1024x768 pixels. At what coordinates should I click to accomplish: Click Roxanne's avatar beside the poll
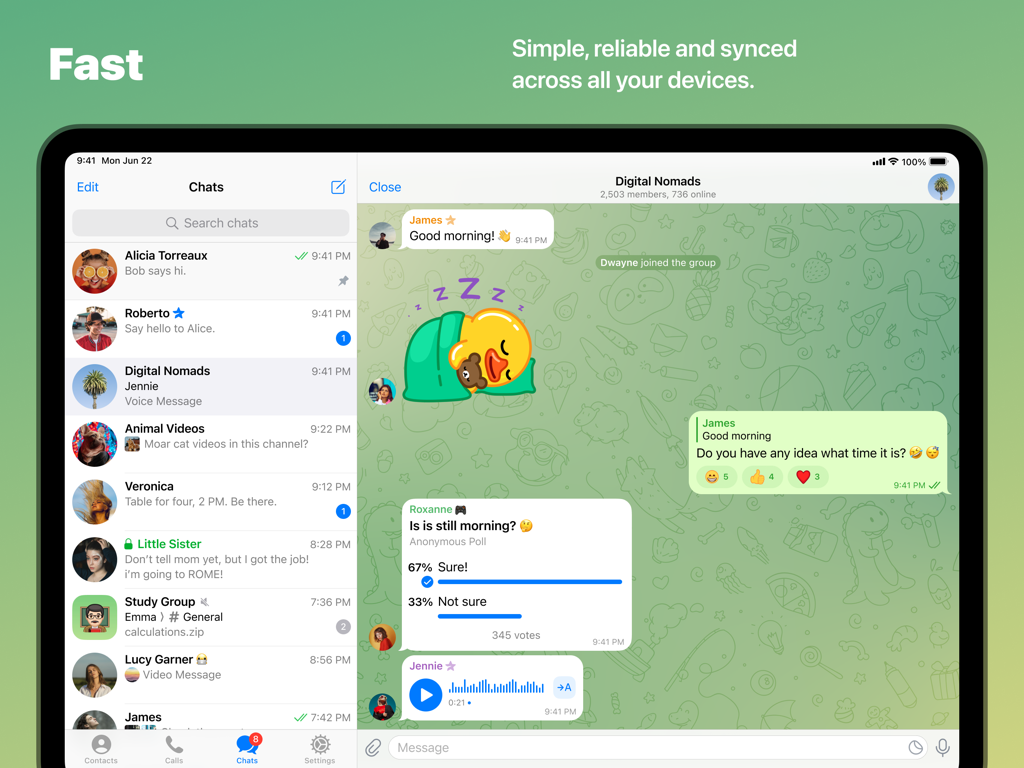click(x=382, y=637)
